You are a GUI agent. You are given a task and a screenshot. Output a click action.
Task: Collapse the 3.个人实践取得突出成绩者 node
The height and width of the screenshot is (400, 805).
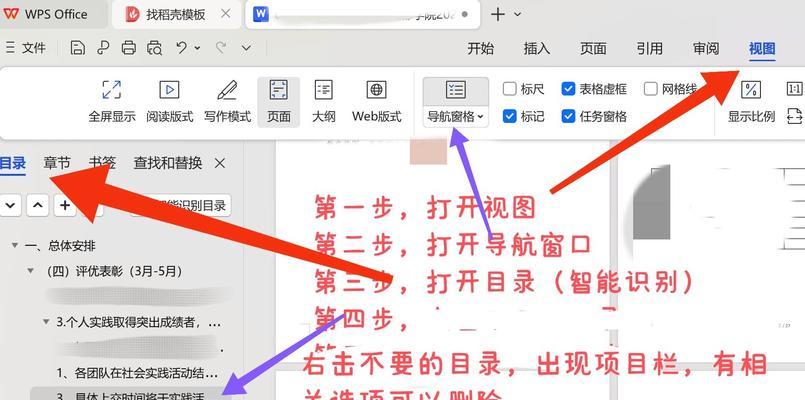[x=46, y=322]
